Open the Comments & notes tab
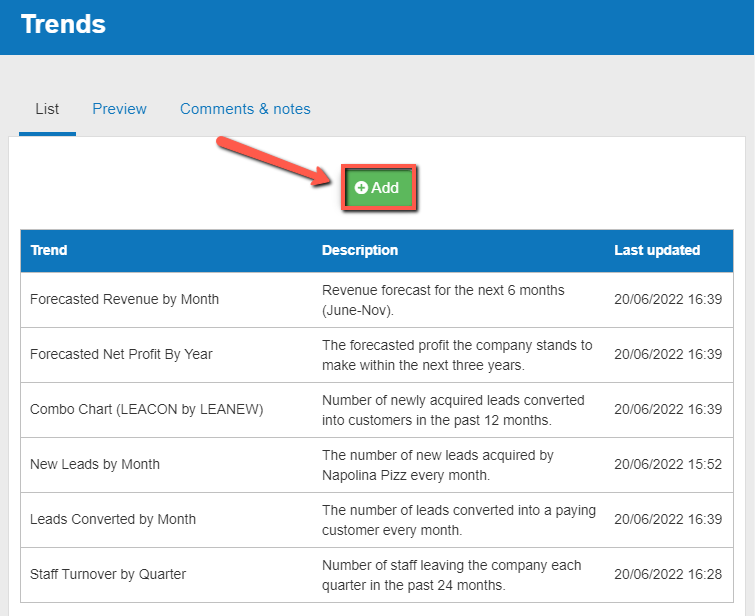Image resolution: width=755 pixels, height=616 pixels. tap(245, 109)
